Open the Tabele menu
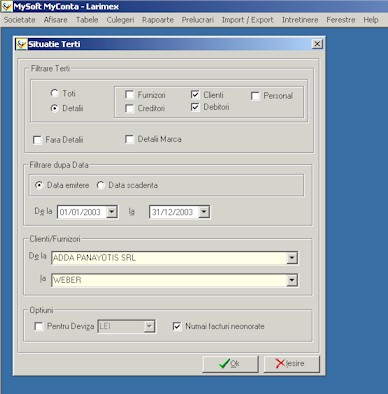 (x=87, y=20)
